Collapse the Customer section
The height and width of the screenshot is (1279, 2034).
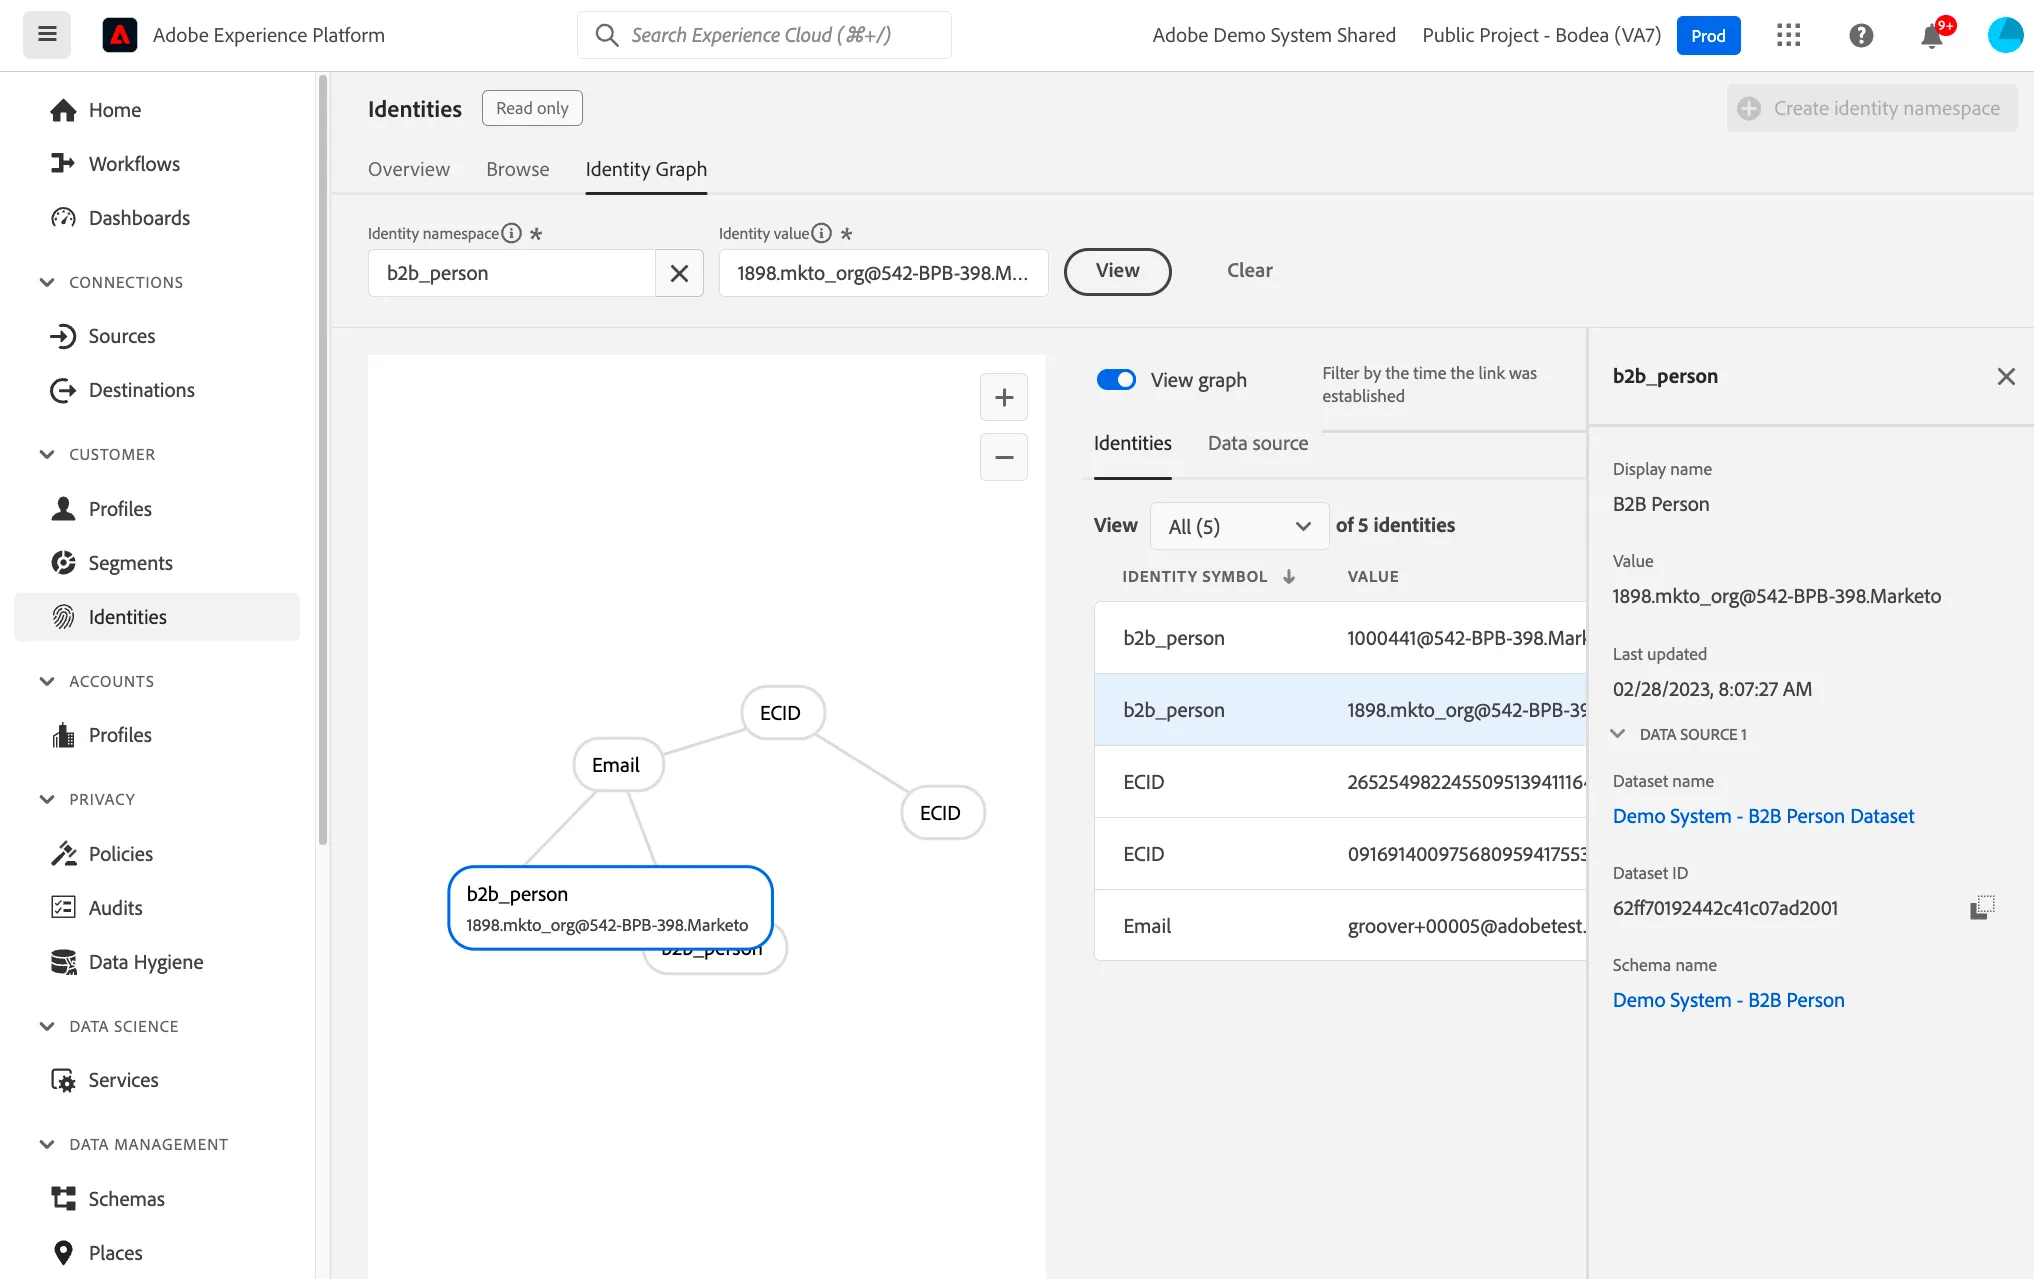(47, 455)
